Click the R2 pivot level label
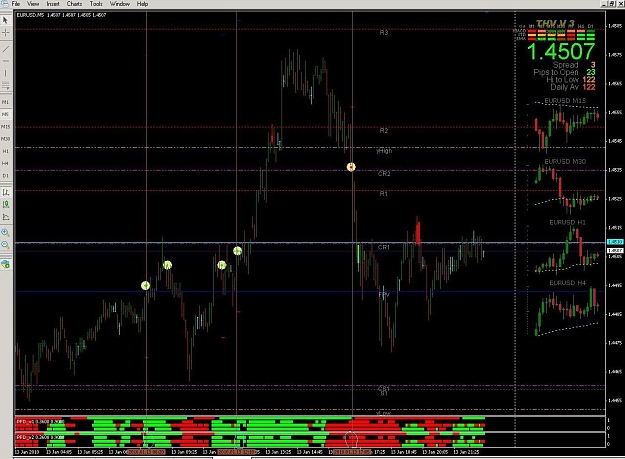Image resolution: width=625 pixels, height=459 pixels. pos(383,130)
